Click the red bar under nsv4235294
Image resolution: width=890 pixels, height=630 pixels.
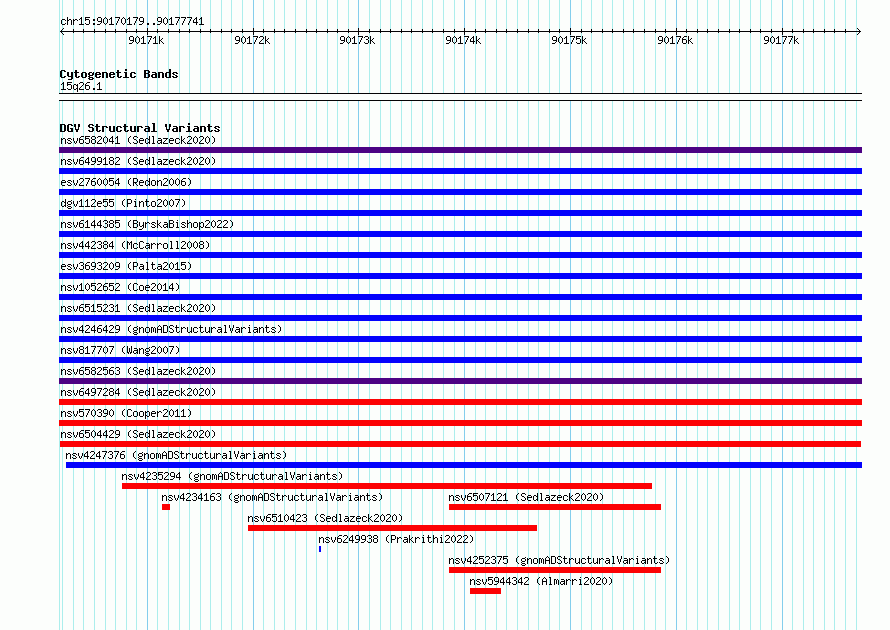(x=387, y=486)
